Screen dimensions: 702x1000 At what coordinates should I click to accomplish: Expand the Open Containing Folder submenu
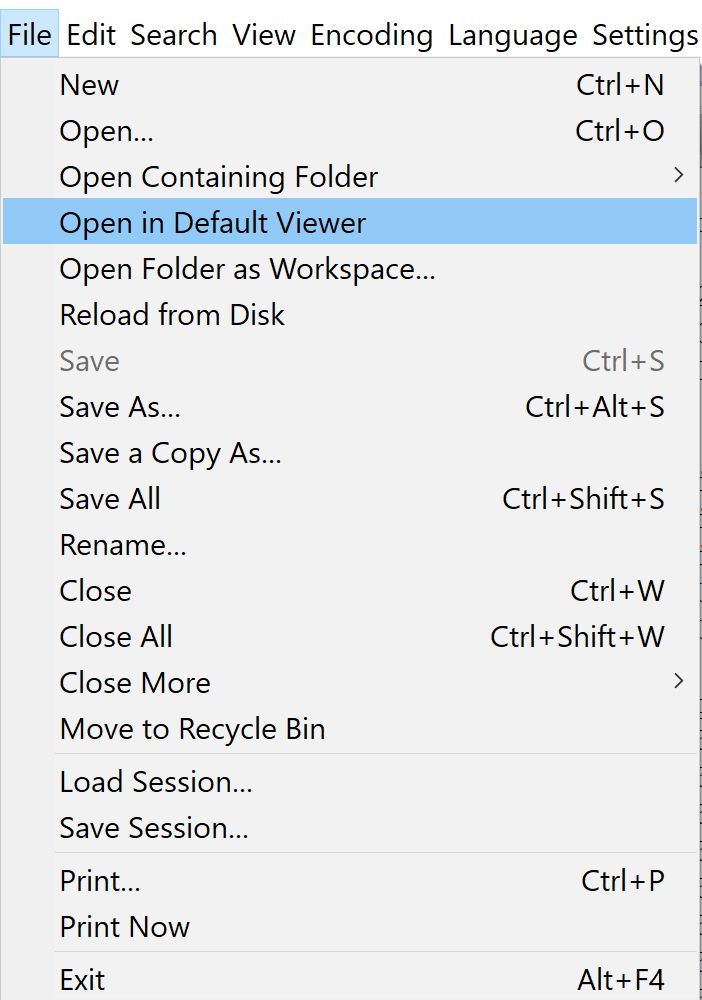pyautogui.click(x=219, y=177)
